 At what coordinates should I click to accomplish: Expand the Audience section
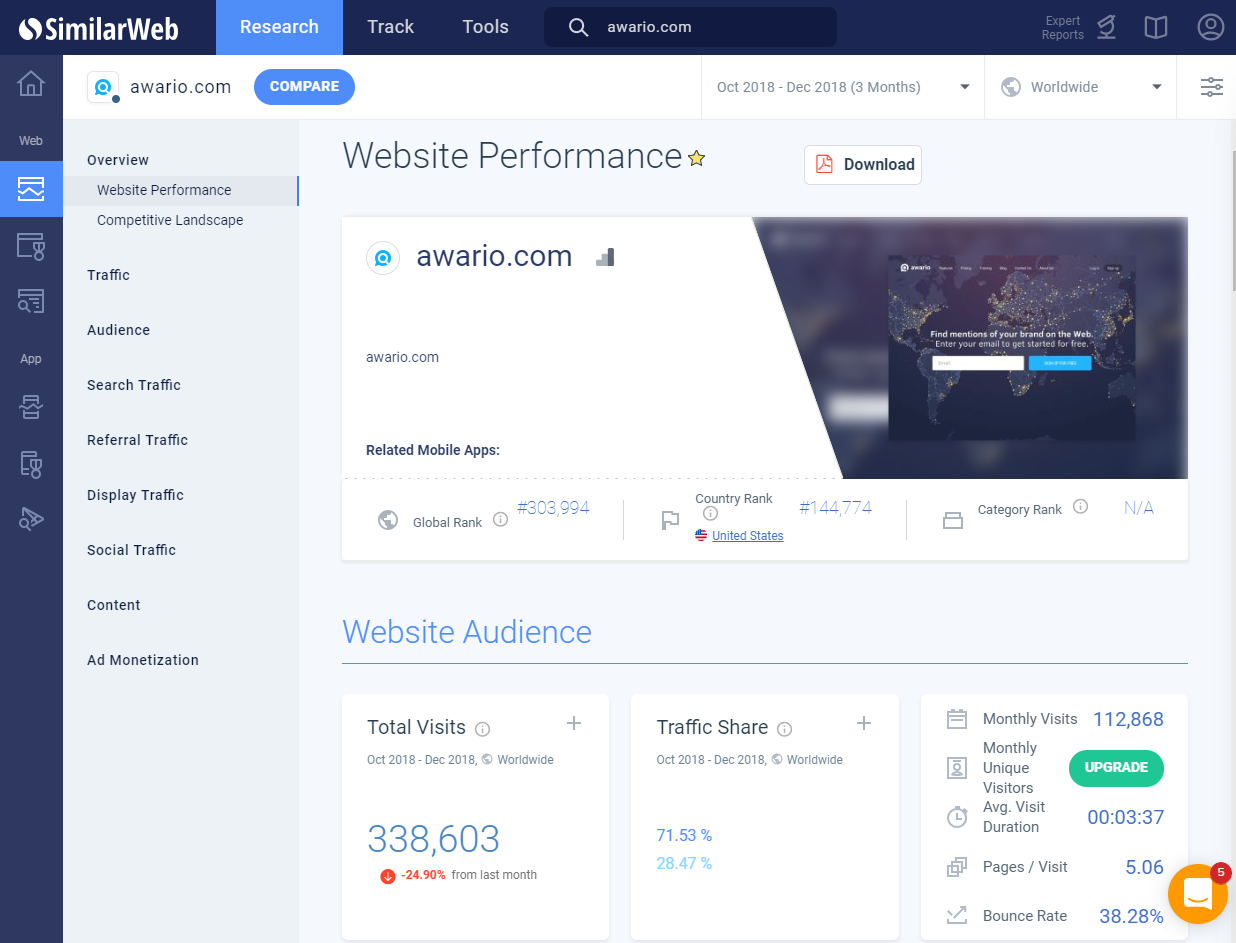[118, 330]
